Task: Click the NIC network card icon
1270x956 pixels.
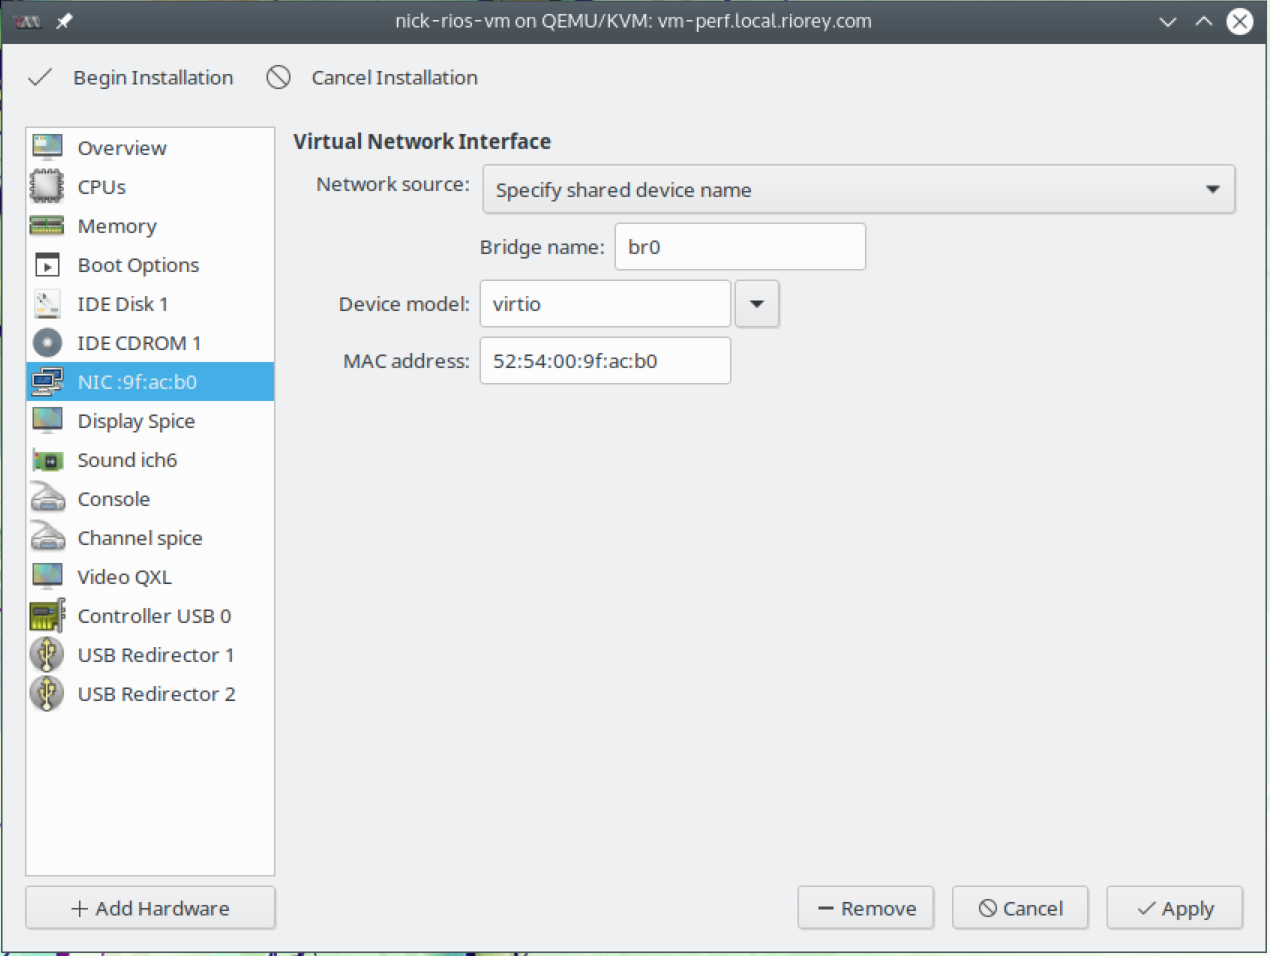Action: tap(47, 381)
